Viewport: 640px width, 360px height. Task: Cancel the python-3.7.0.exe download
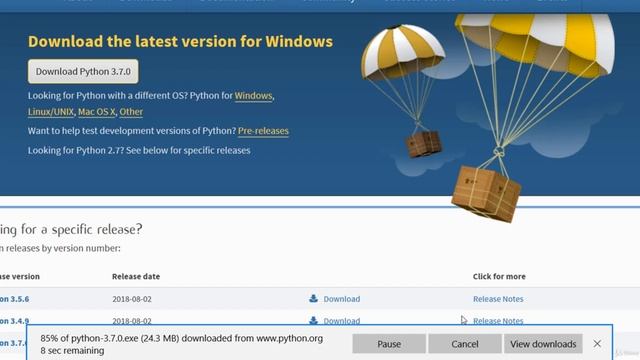[464, 344]
